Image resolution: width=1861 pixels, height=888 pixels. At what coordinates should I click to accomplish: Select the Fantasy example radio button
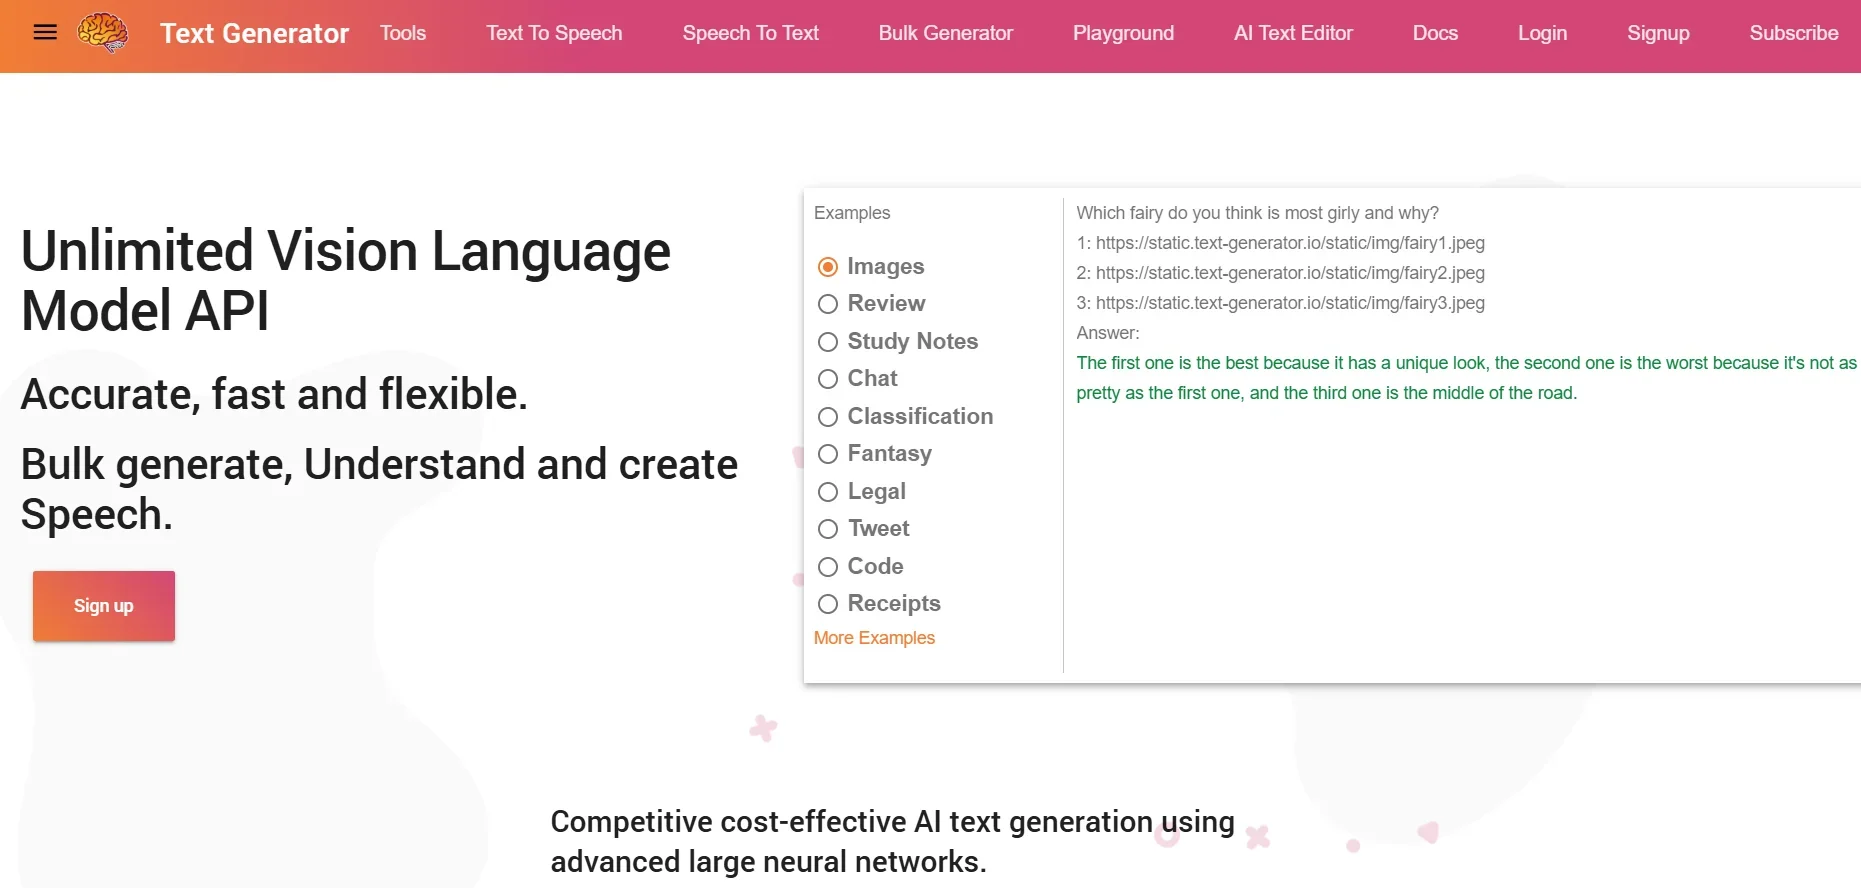[x=828, y=454]
